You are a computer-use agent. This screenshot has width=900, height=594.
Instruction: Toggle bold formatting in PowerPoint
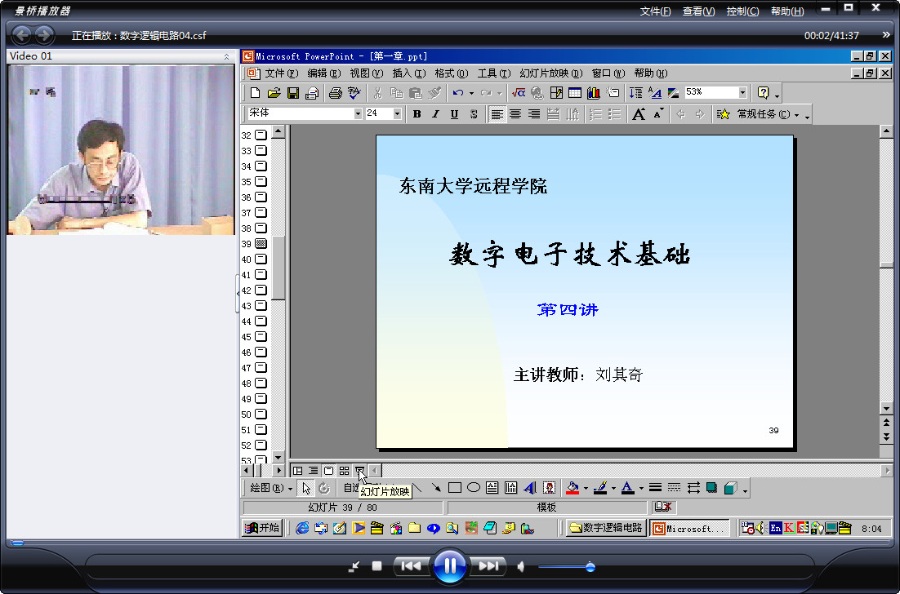click(417, 114)
